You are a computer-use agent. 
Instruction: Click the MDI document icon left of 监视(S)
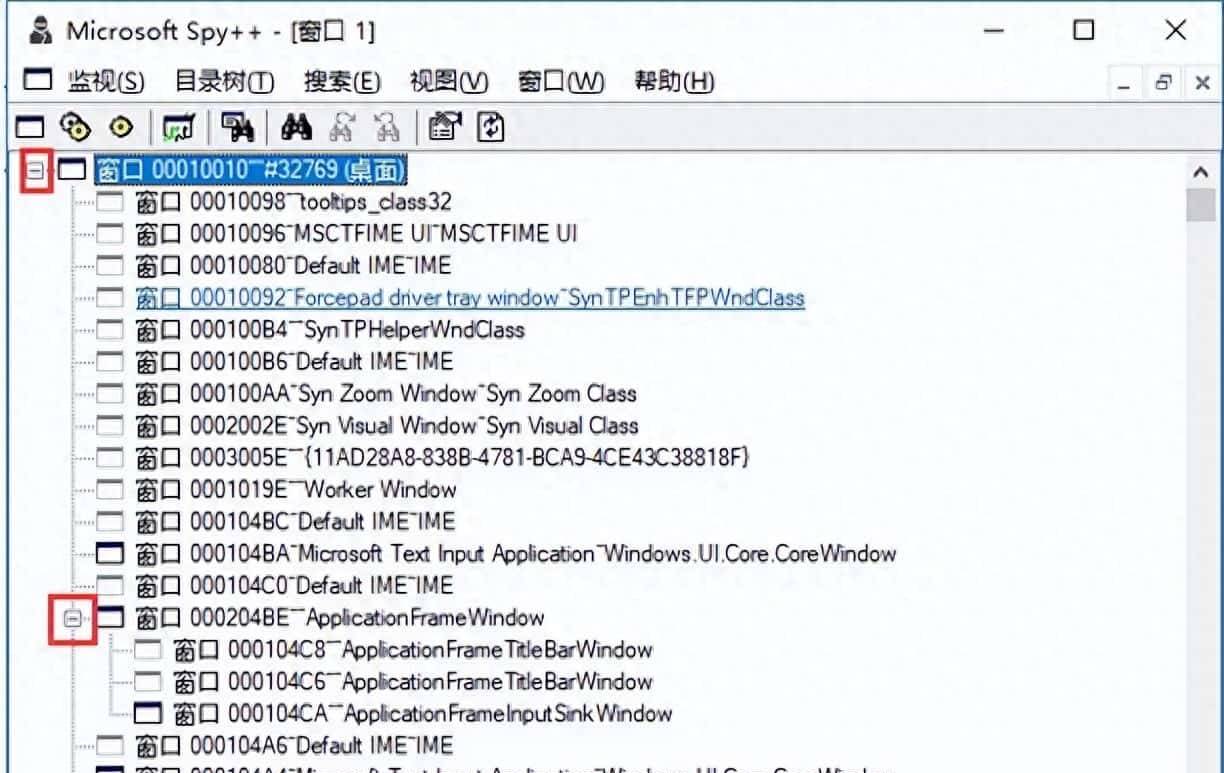click(x=37, y=82)
